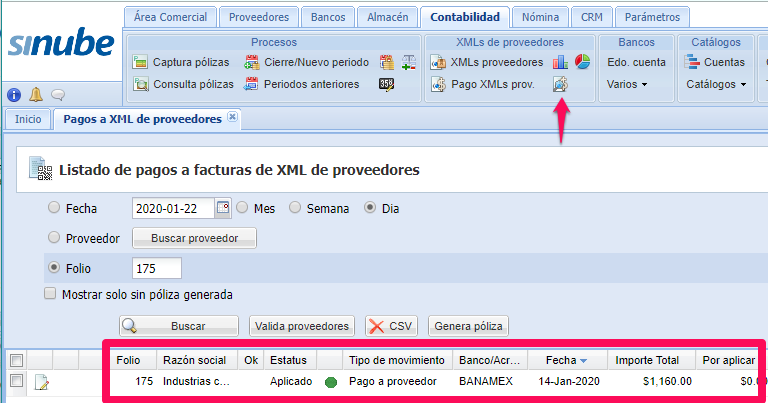Open Consulta pólizas
Viewport: 768px width, 403px height.
pos(184,84)
